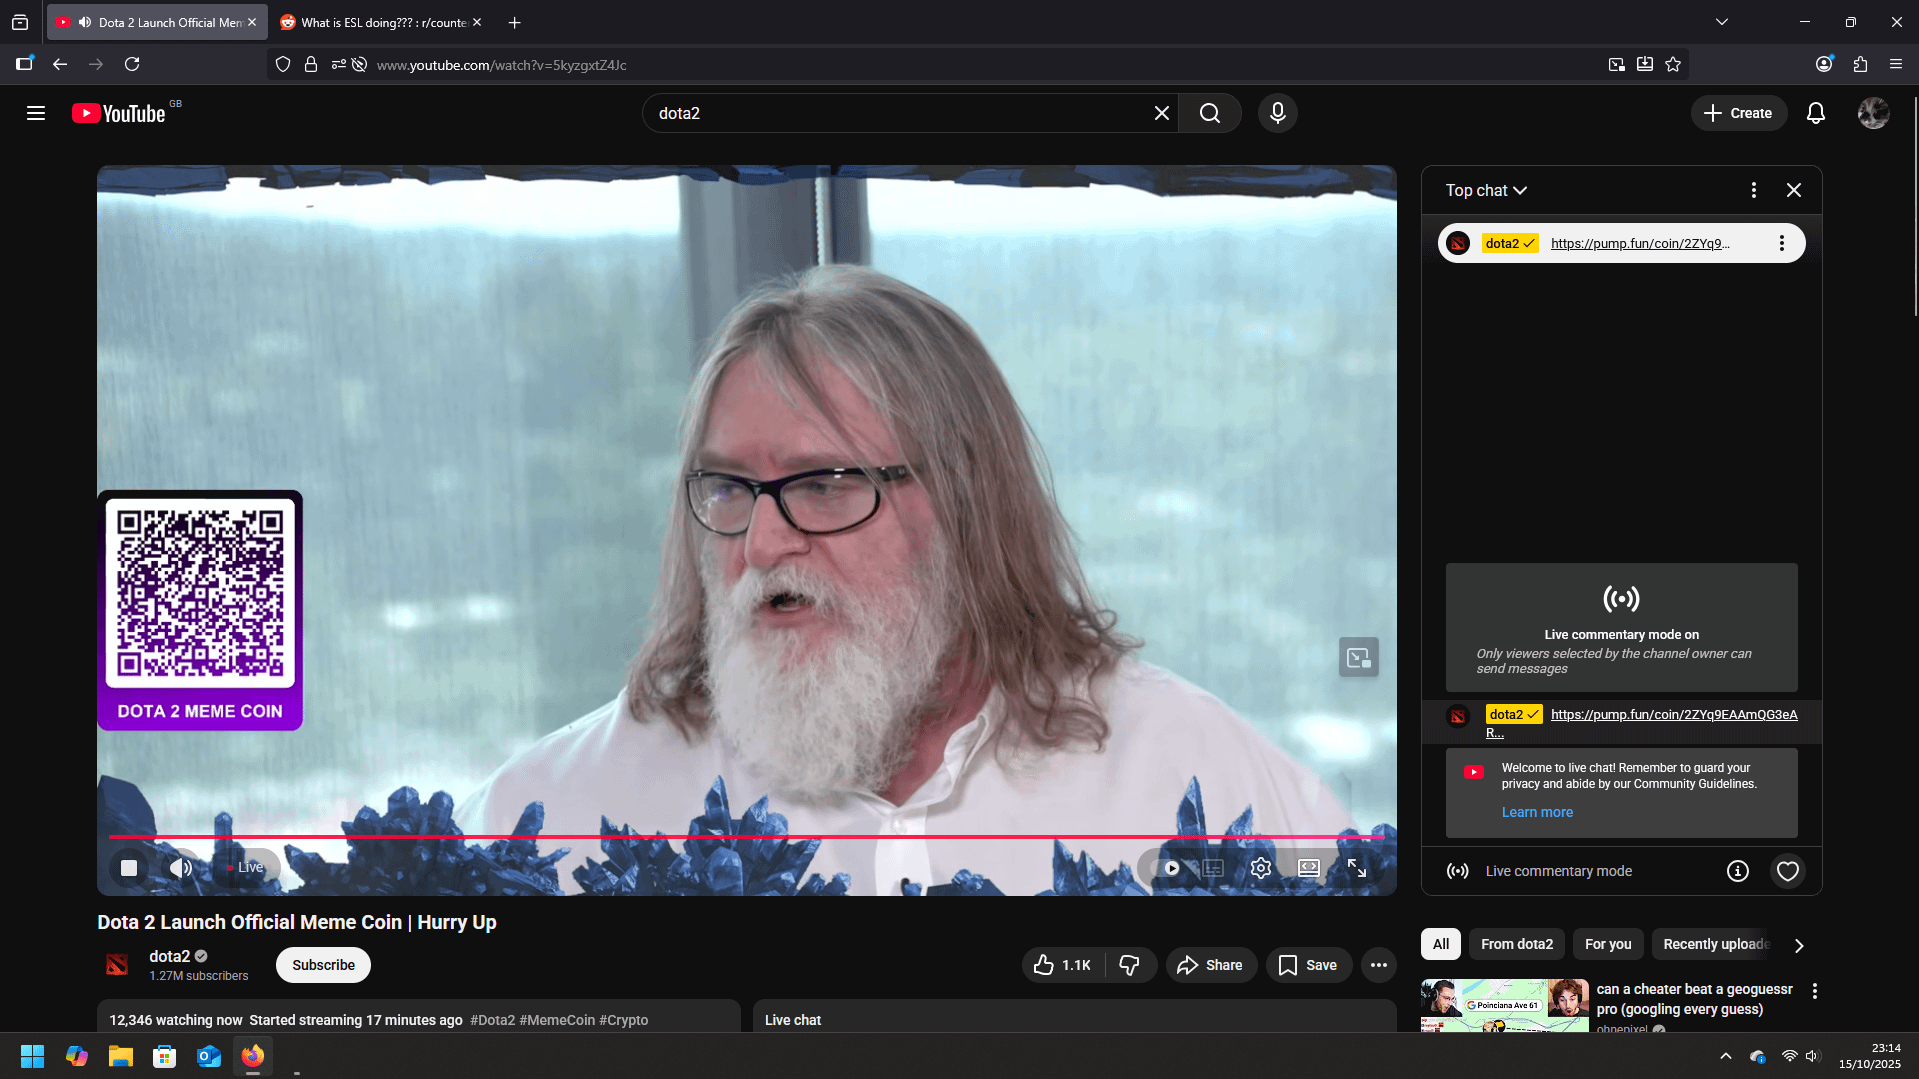Switch to theater mode
Viewport: 1919px width, 1079px height.
point(1309,867)
